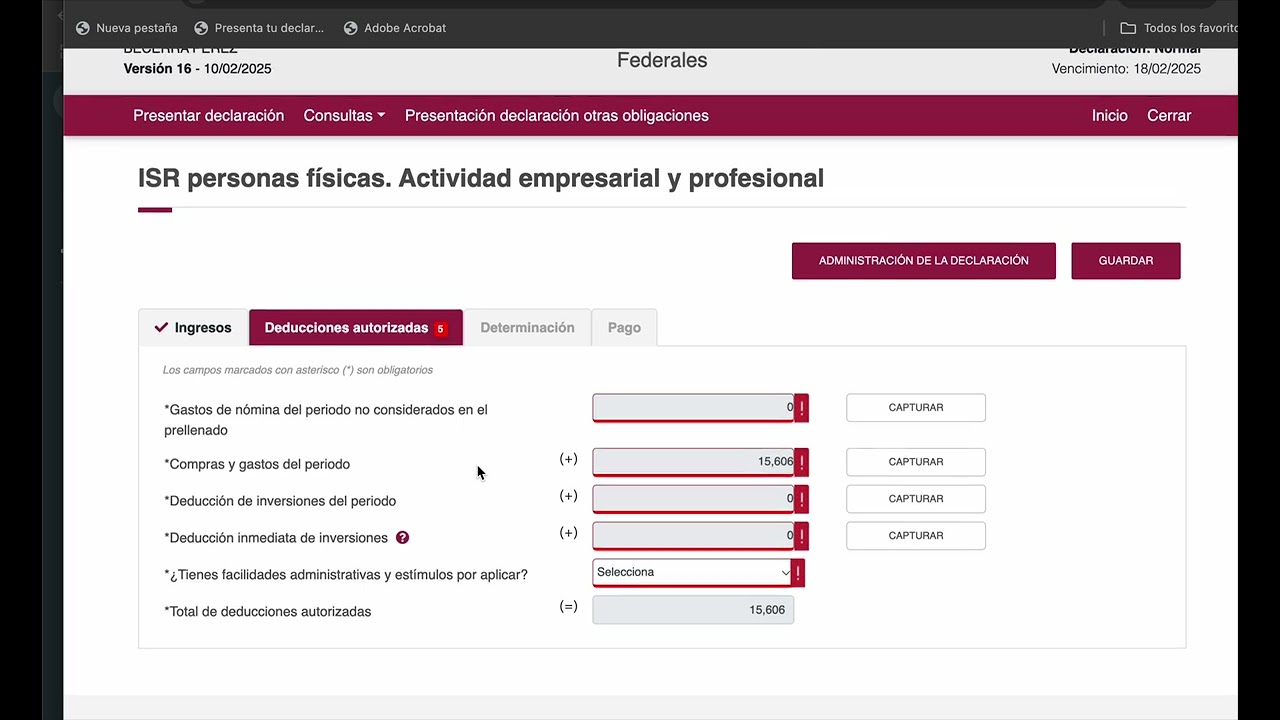Click error icon beside Deducción de inversiones del periodo
The width and height of the screenshot is (1280, 720).
click(801, 499)
